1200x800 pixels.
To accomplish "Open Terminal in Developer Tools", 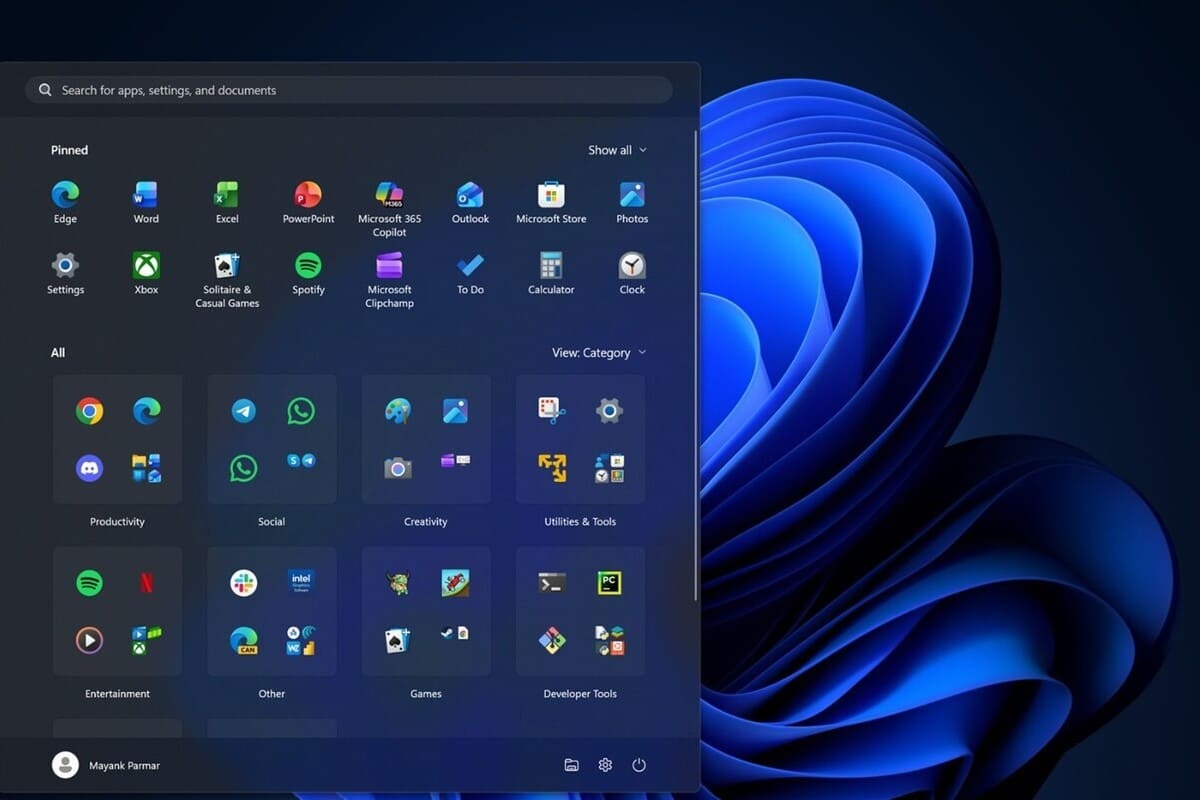I will point(552,583).
